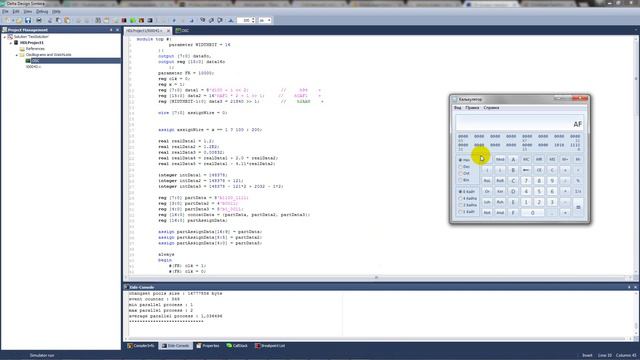
Task: Click the black square toolbar icon
Action: click(x=150, y=20)
